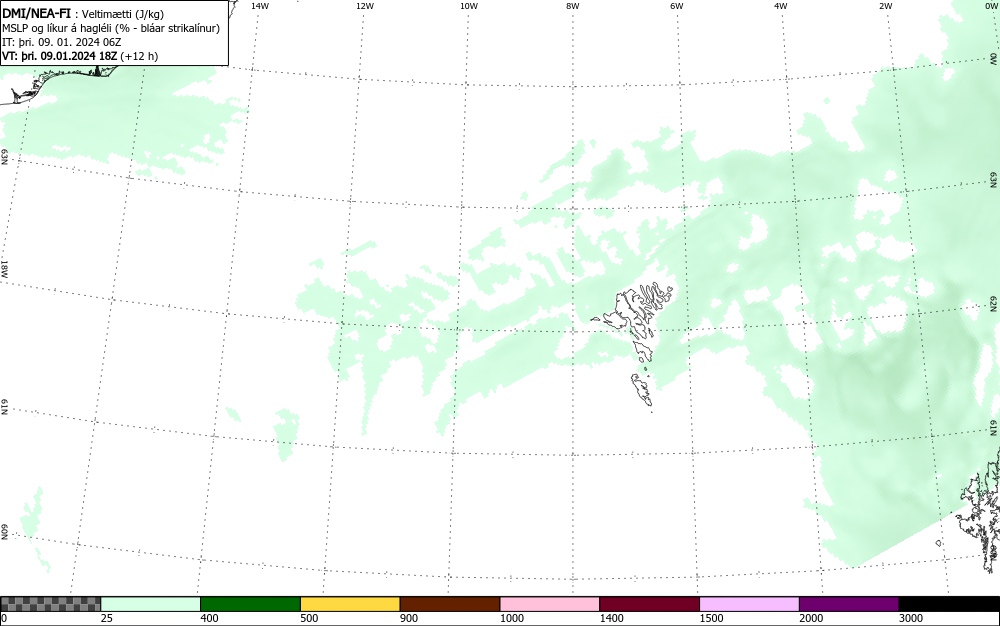Click the rotated "60N" latitude label
Image resolution: width=1000 pixels, height=626 pixels.
4,532
